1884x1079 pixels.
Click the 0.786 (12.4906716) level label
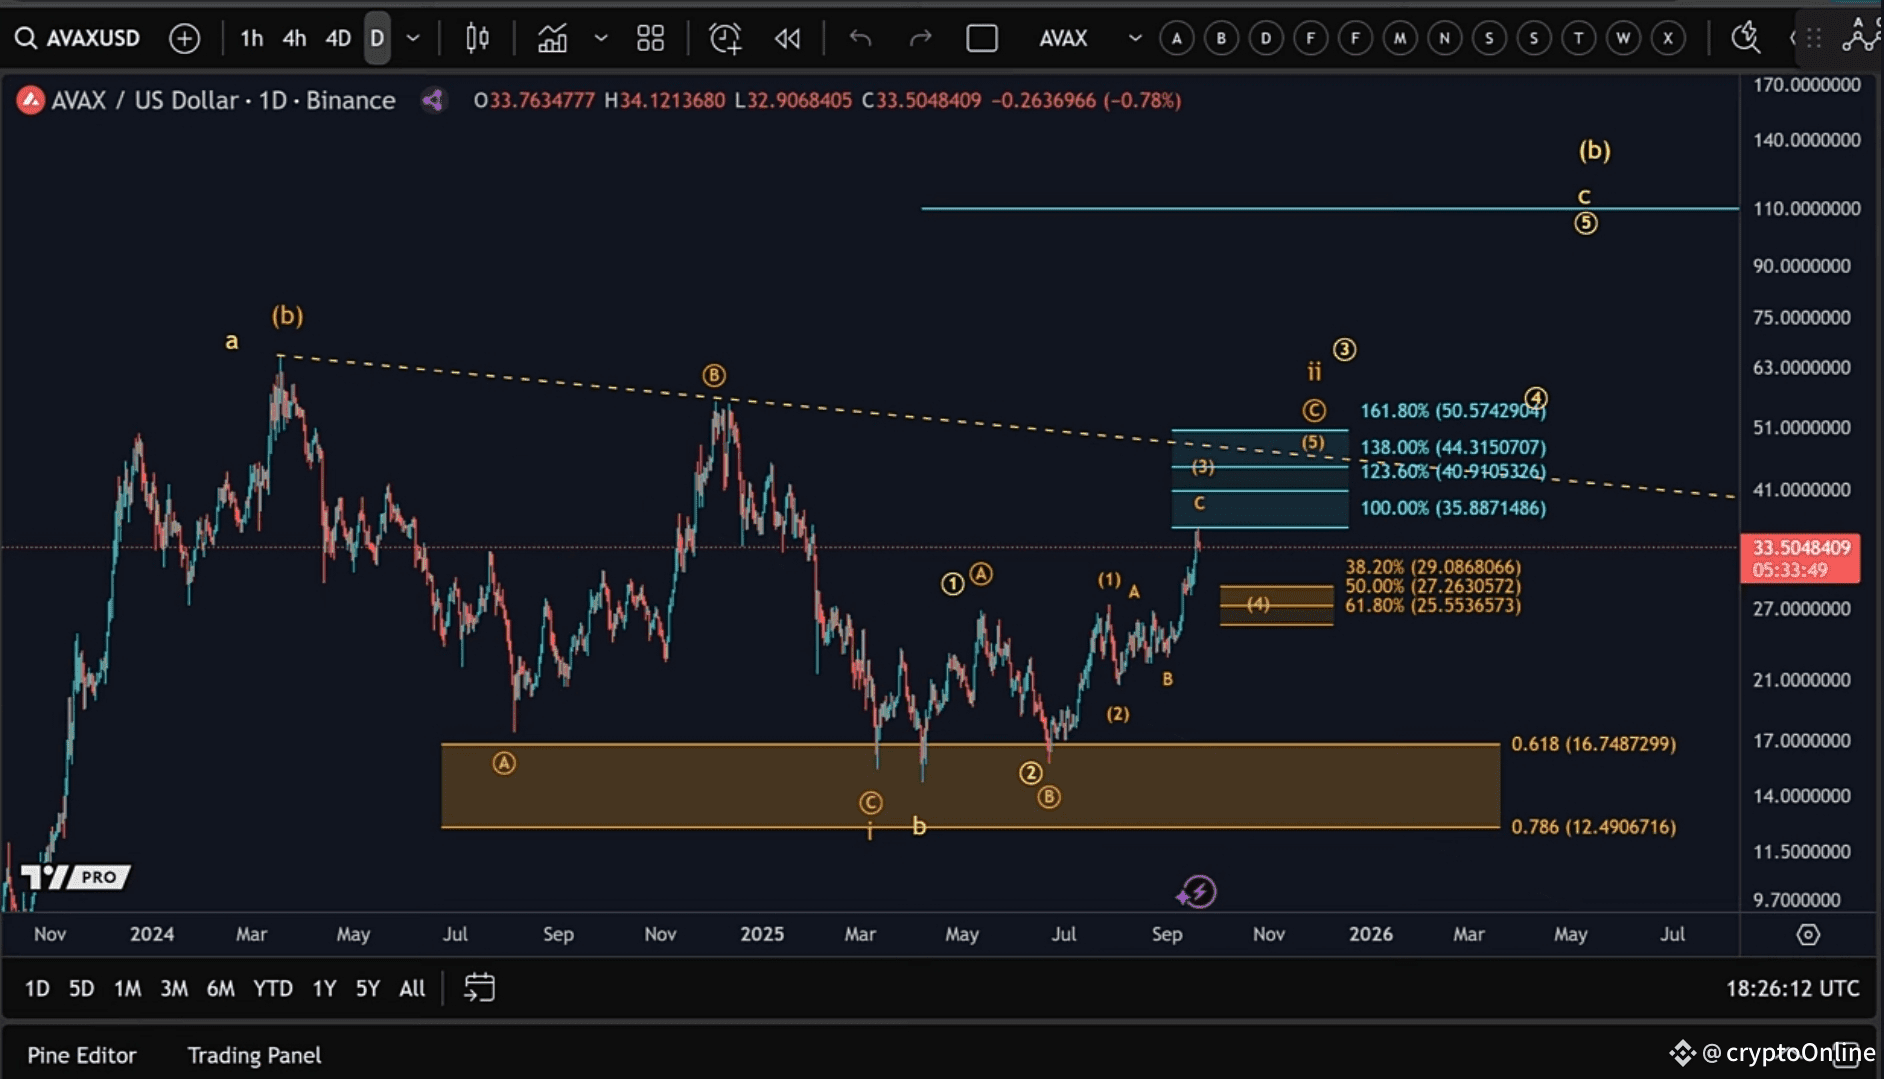click(x=1593, y=826)
